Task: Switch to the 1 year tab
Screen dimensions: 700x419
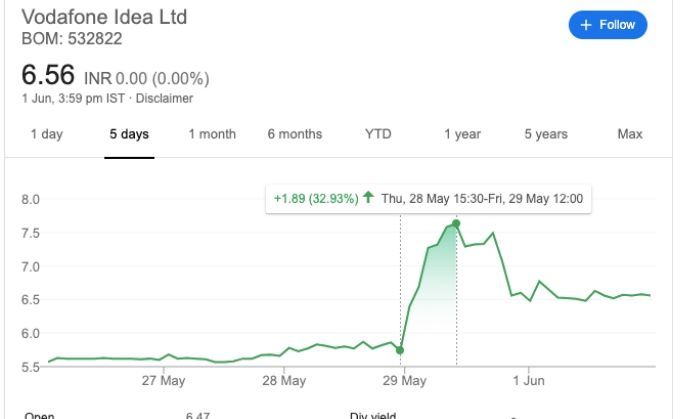Action: tap(462, 135)
